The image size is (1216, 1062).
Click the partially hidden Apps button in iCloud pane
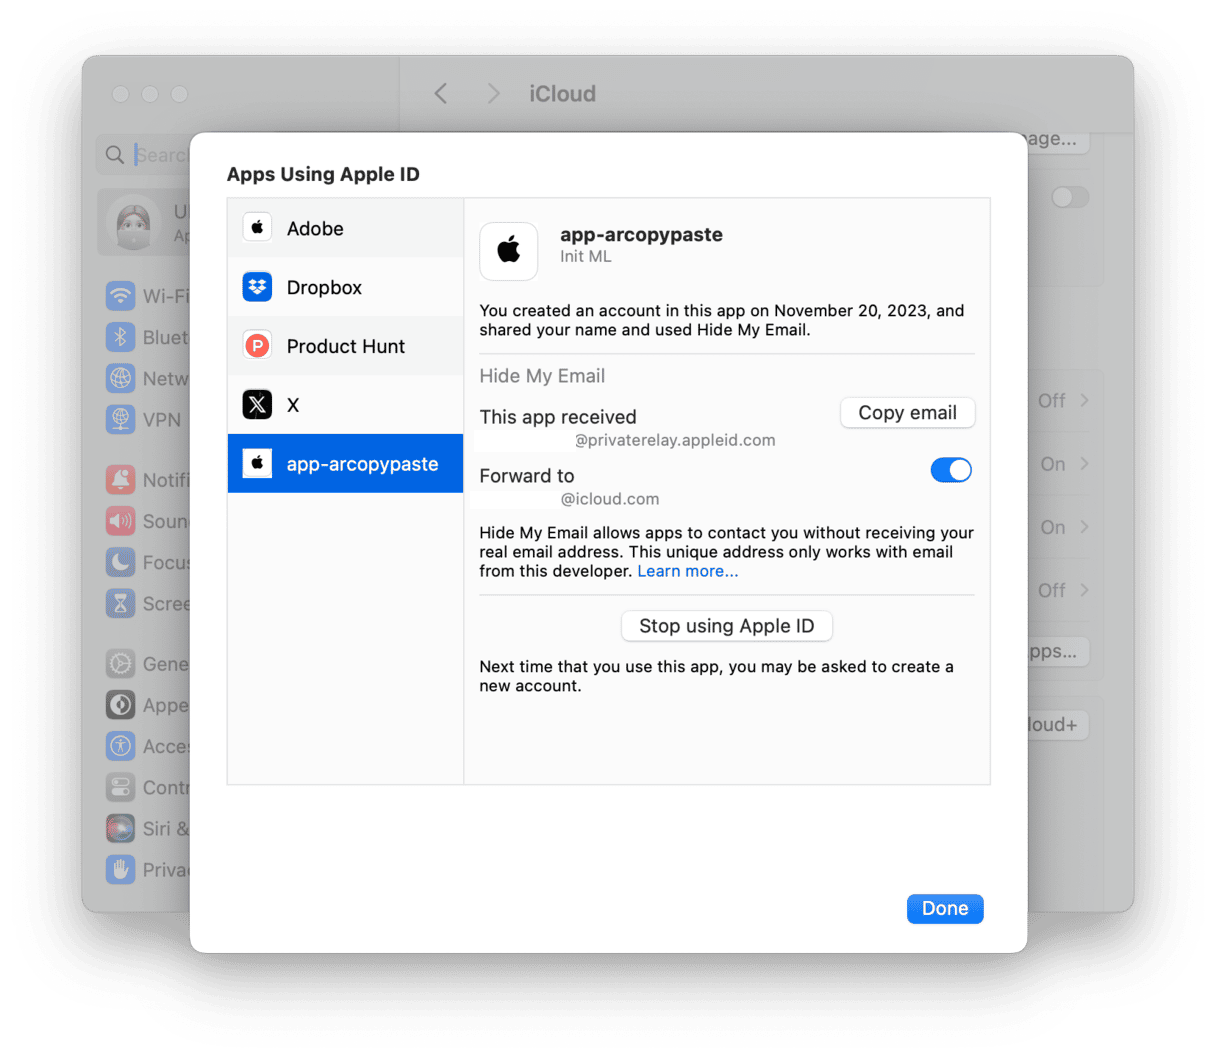1058,651
